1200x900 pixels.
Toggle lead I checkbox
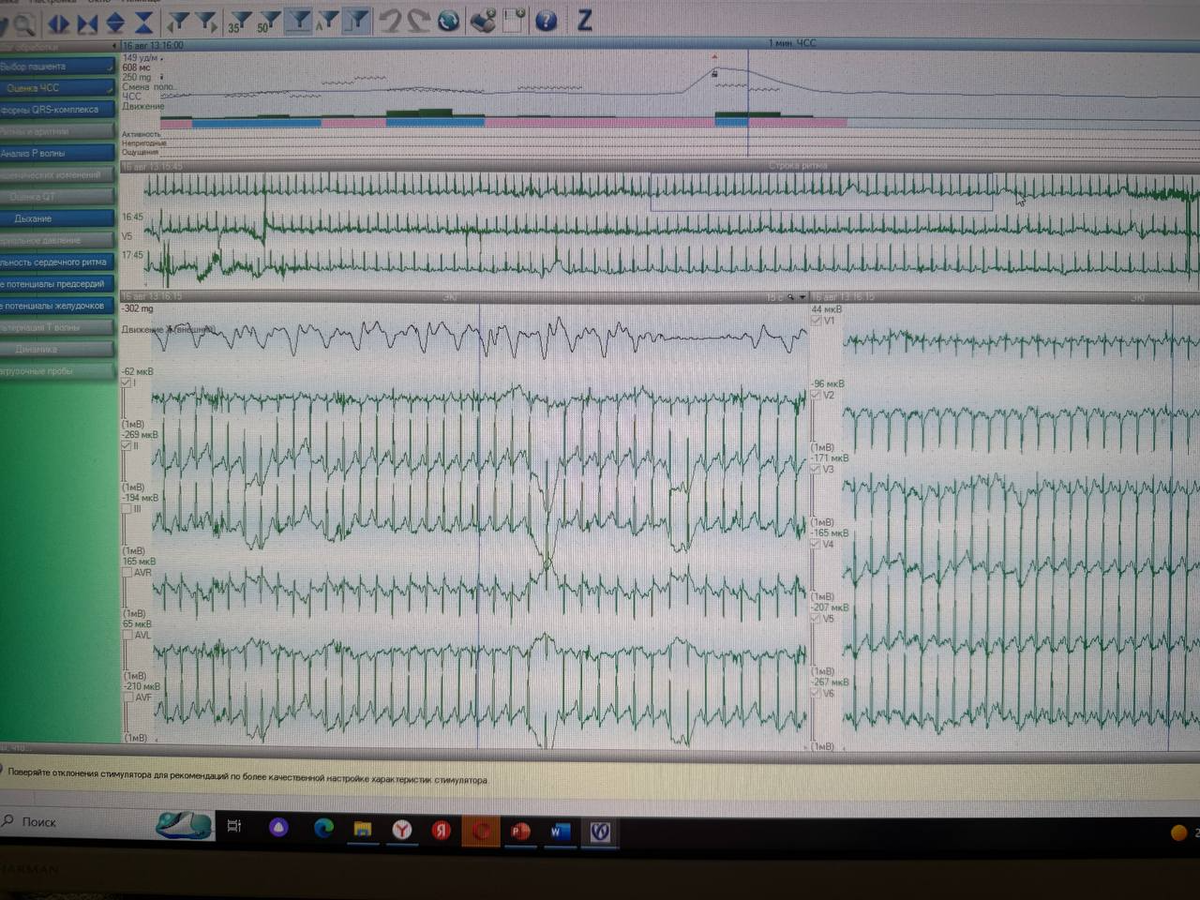[x=126, y=383]
